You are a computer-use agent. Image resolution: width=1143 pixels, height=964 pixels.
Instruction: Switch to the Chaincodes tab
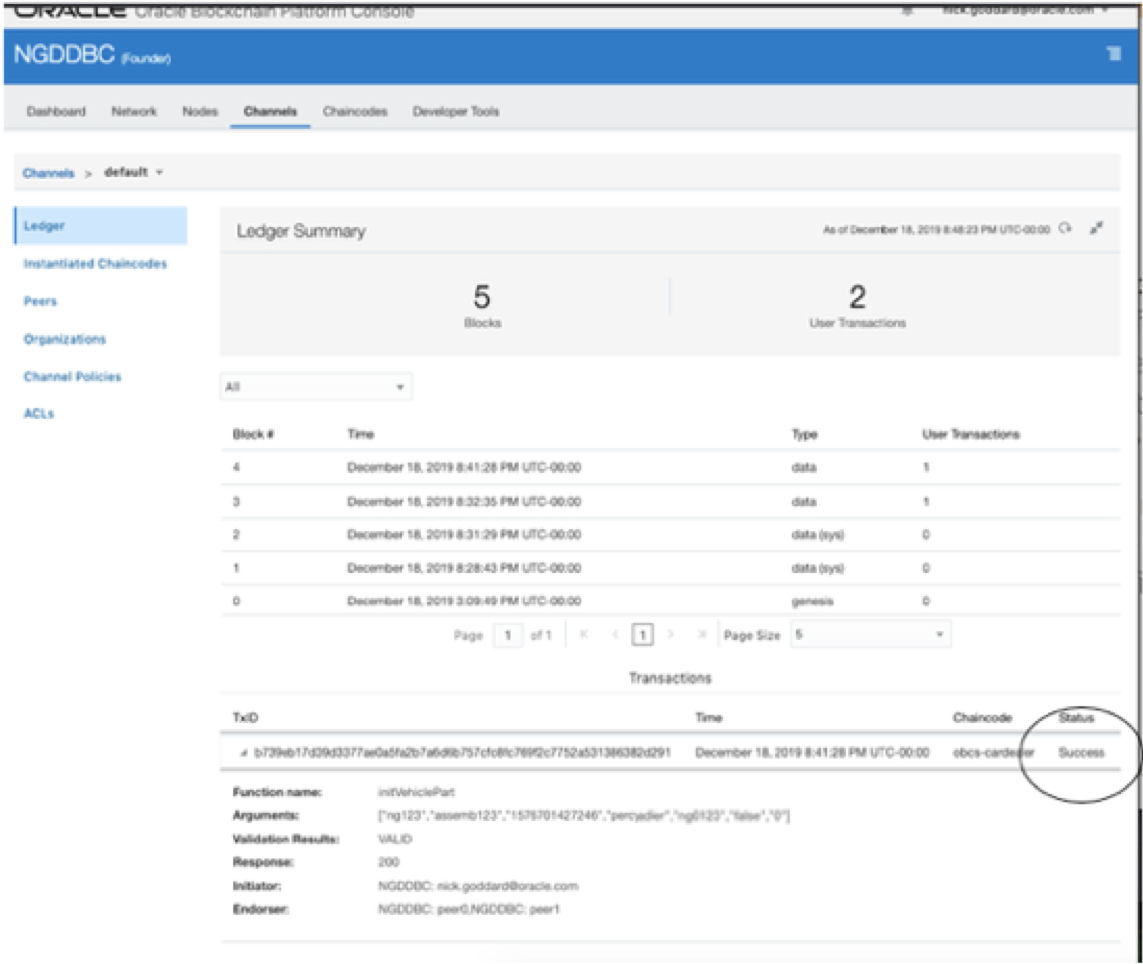(x=355, y=111)
